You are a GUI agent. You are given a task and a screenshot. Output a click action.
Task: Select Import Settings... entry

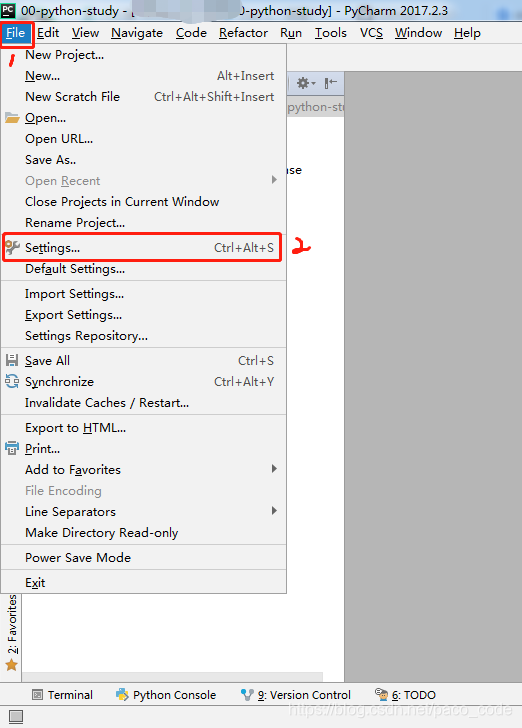pyautogui.click(x=144, y=293)
